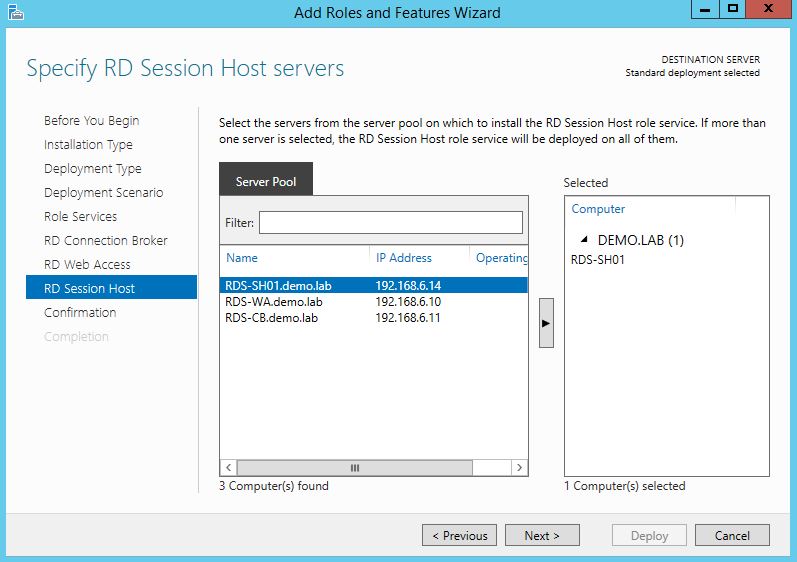Select RDS-CB.demo.lab in server list
Image resolution: width=797 pixels, height=562 pixels.
(x=273, y=318)
